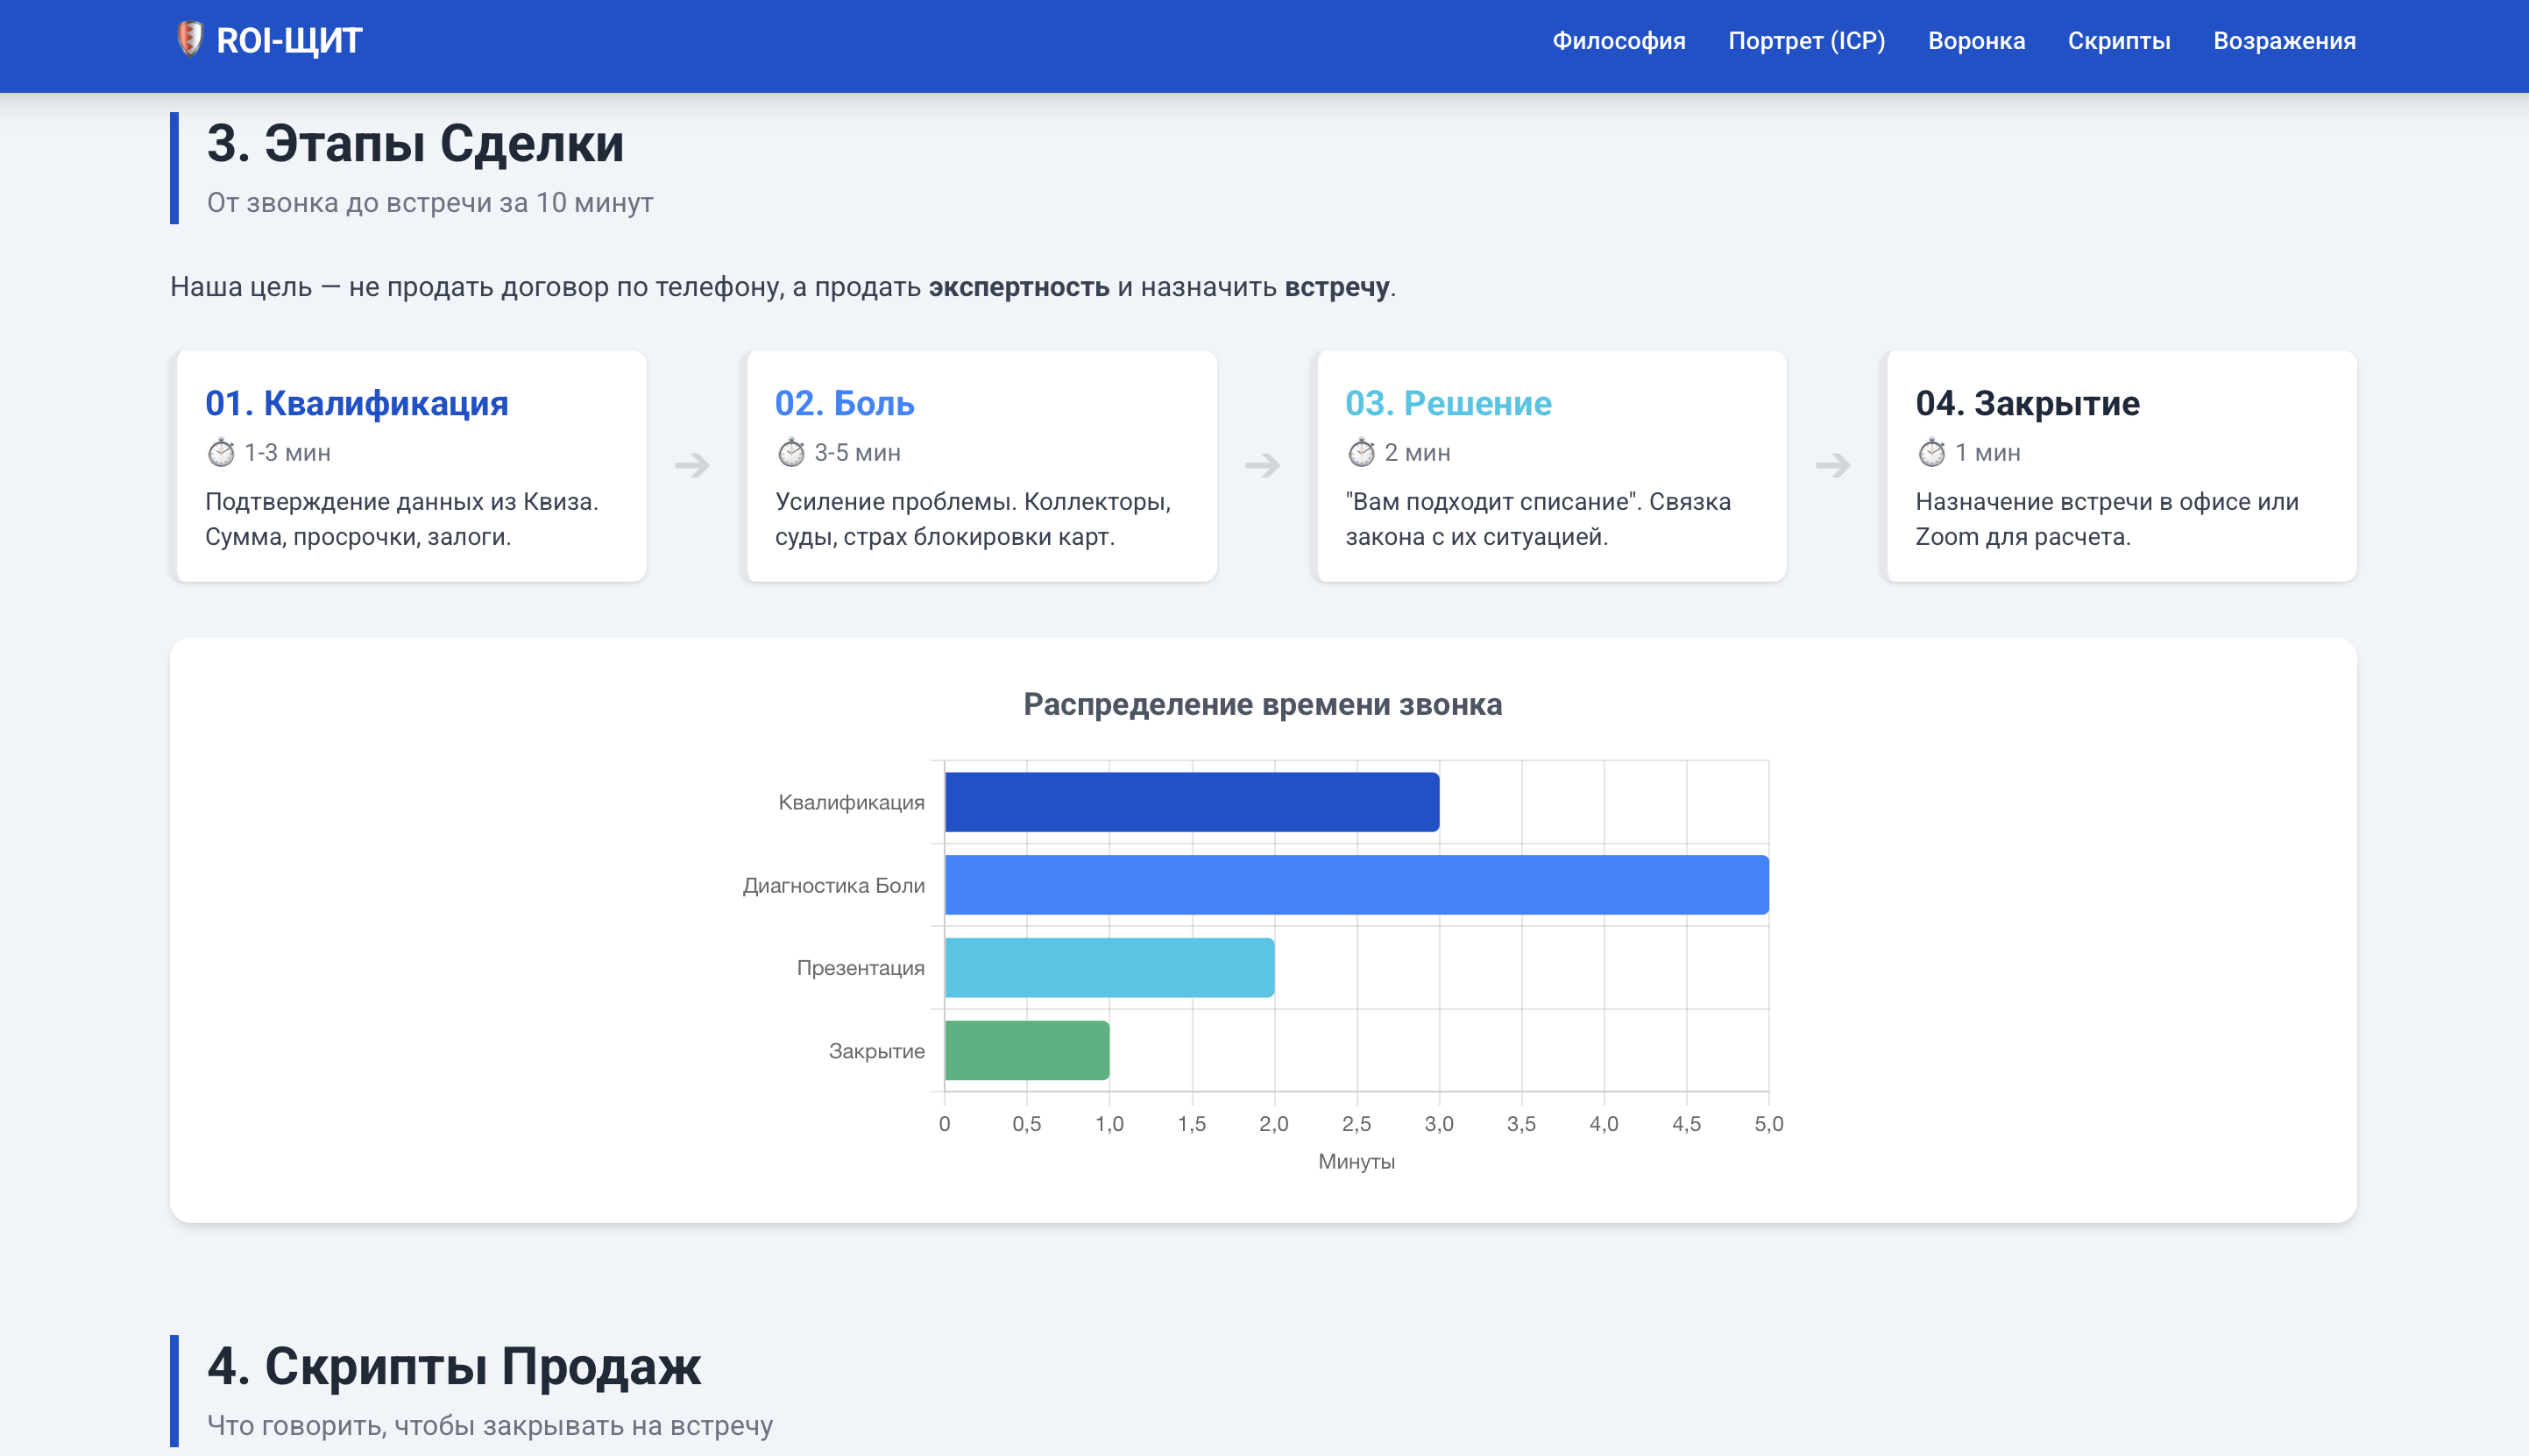Click the ROI-ЩИТ brand title text
The image size is (2529, 1456).
[x=289, y=41]
